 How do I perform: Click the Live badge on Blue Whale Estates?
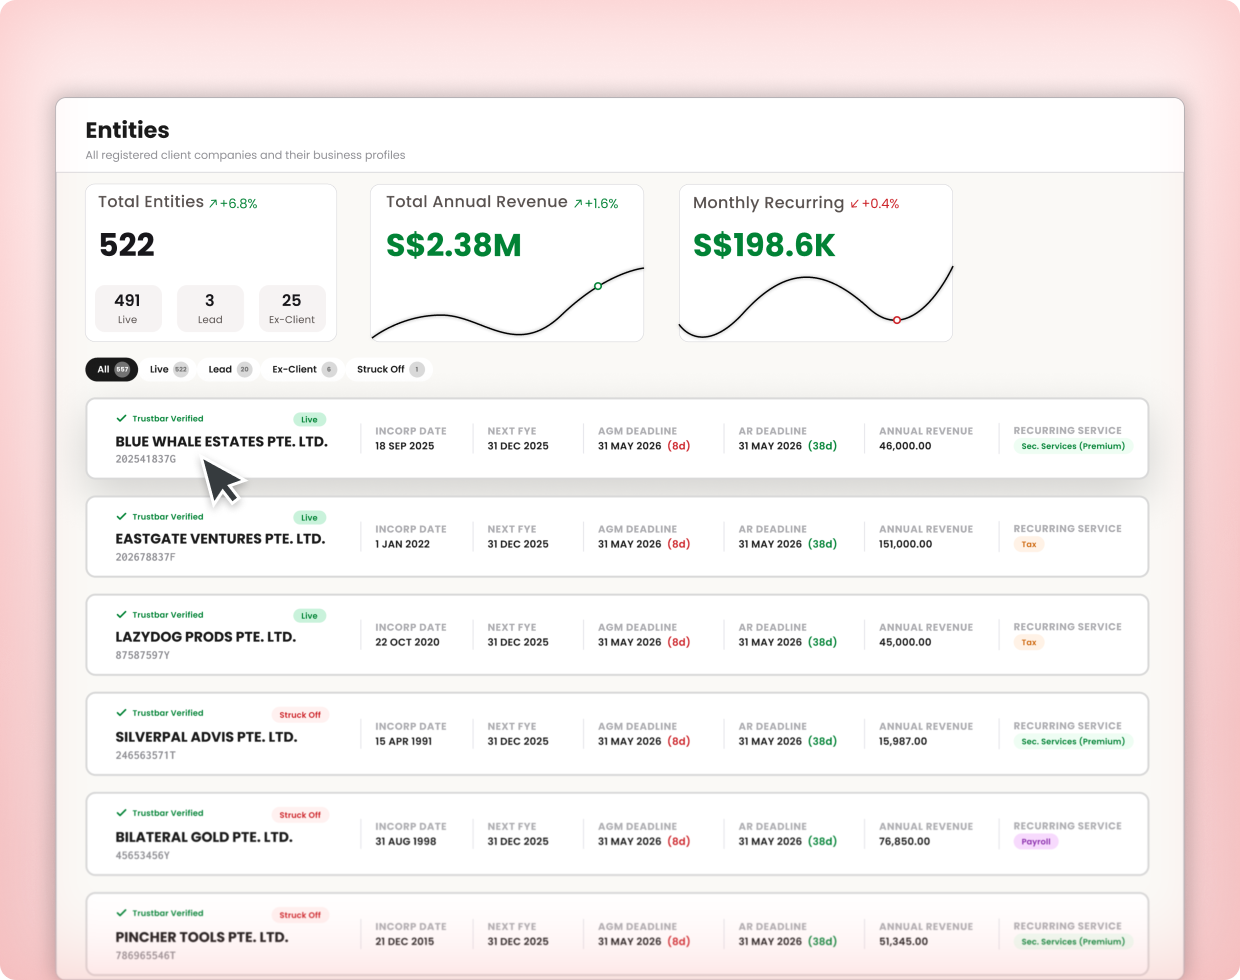point(310,420)
